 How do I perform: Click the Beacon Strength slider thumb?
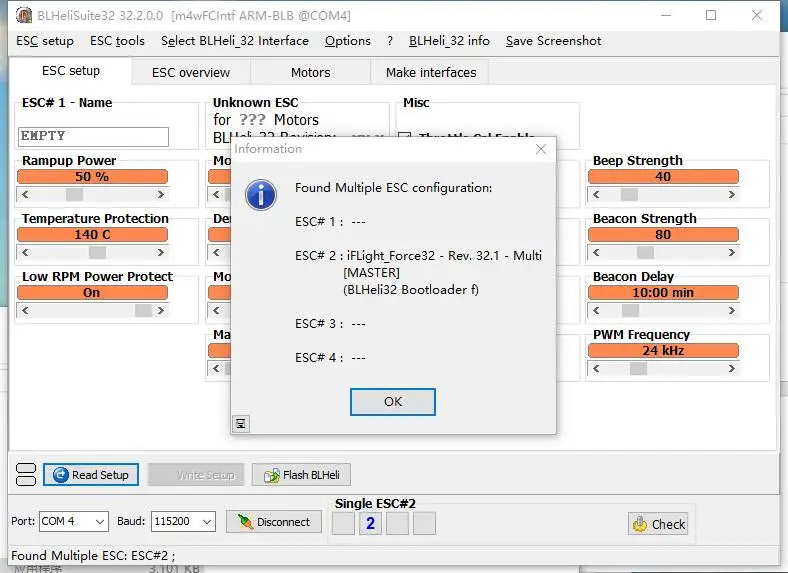[645, 252]
